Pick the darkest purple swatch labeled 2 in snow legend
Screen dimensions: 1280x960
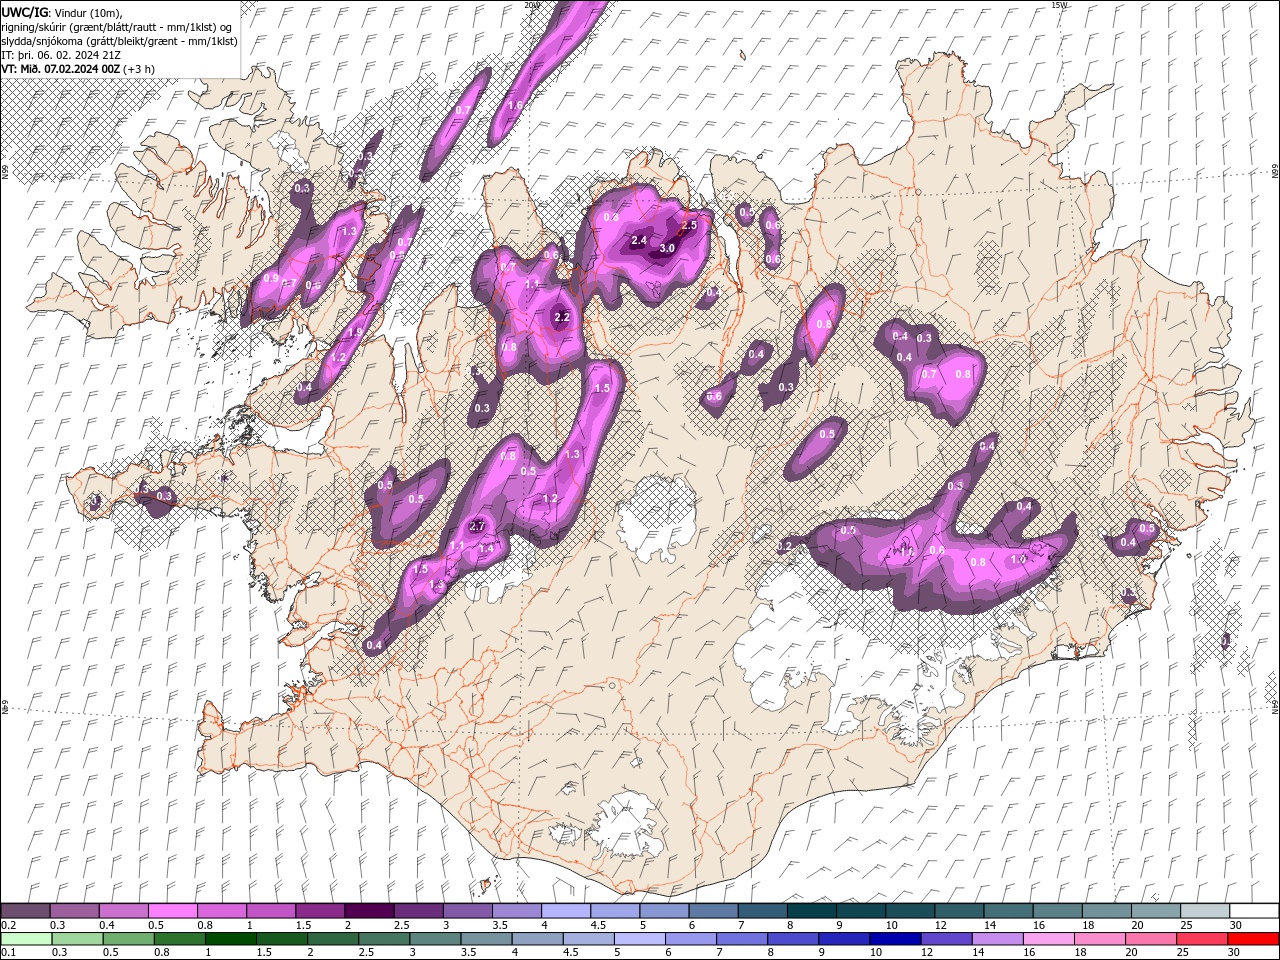pos(368,911)
